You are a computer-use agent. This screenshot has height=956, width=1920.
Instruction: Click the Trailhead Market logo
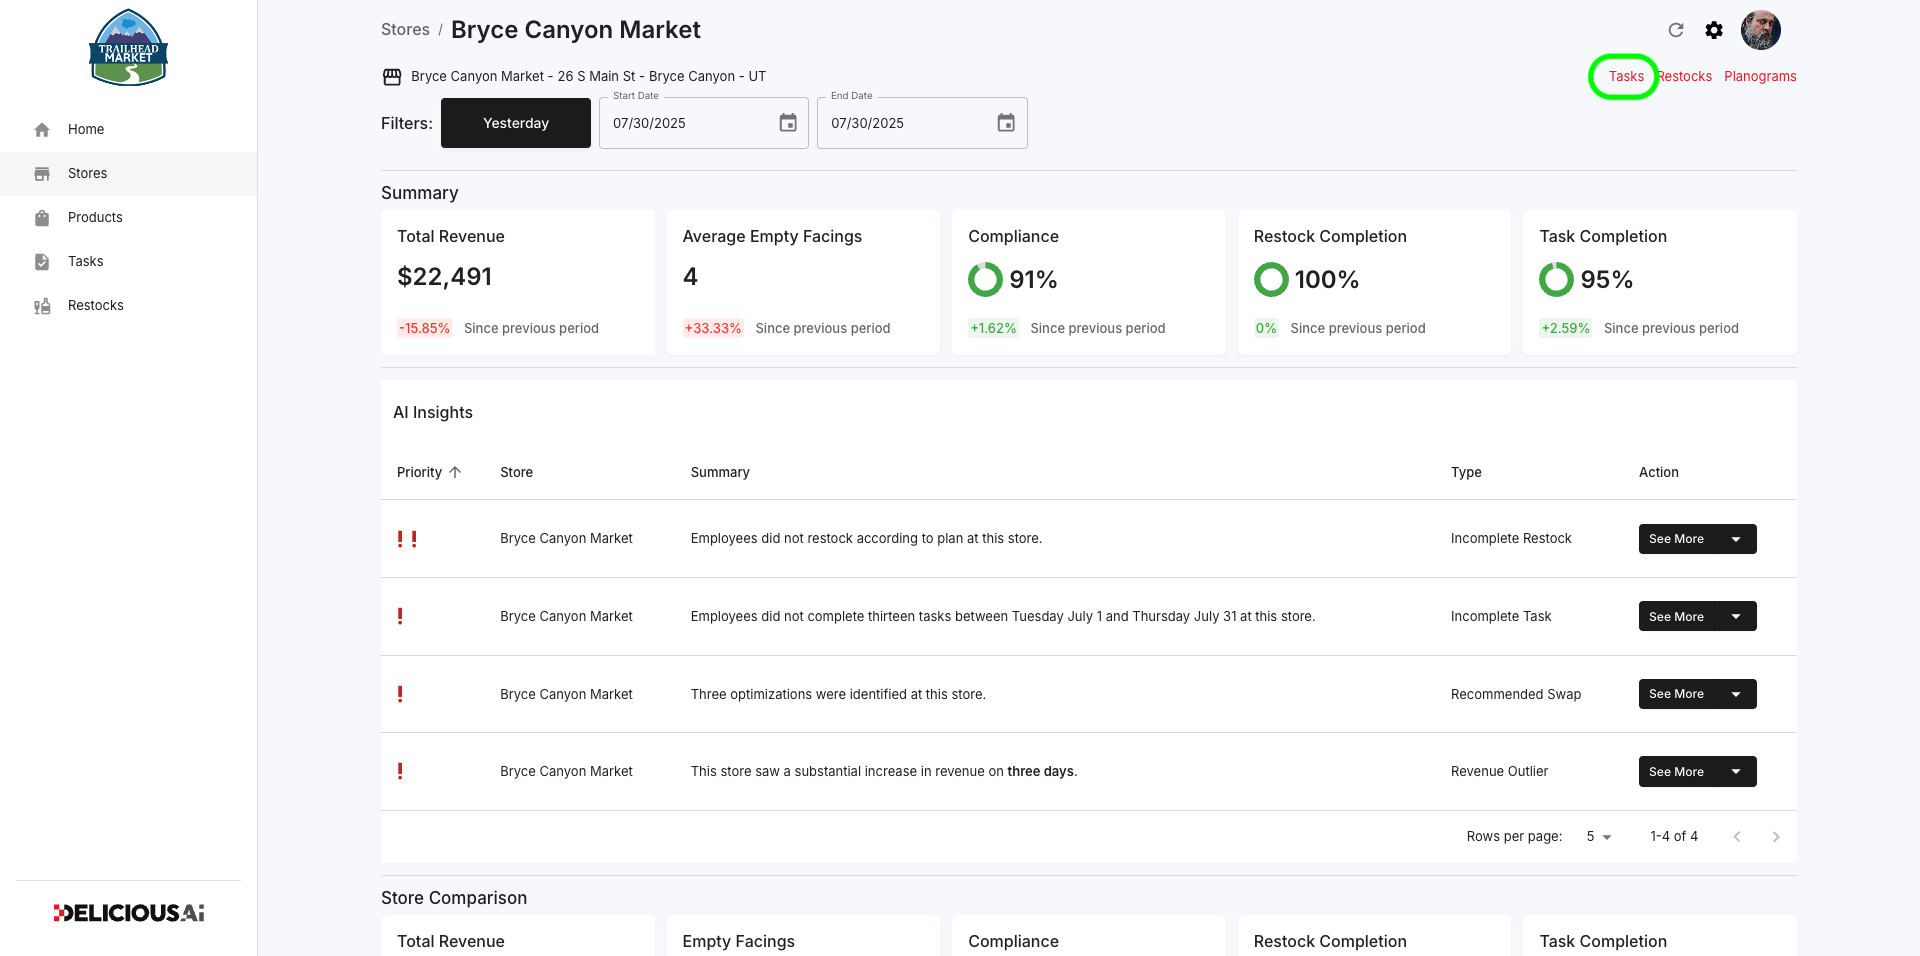click(128, 47)
